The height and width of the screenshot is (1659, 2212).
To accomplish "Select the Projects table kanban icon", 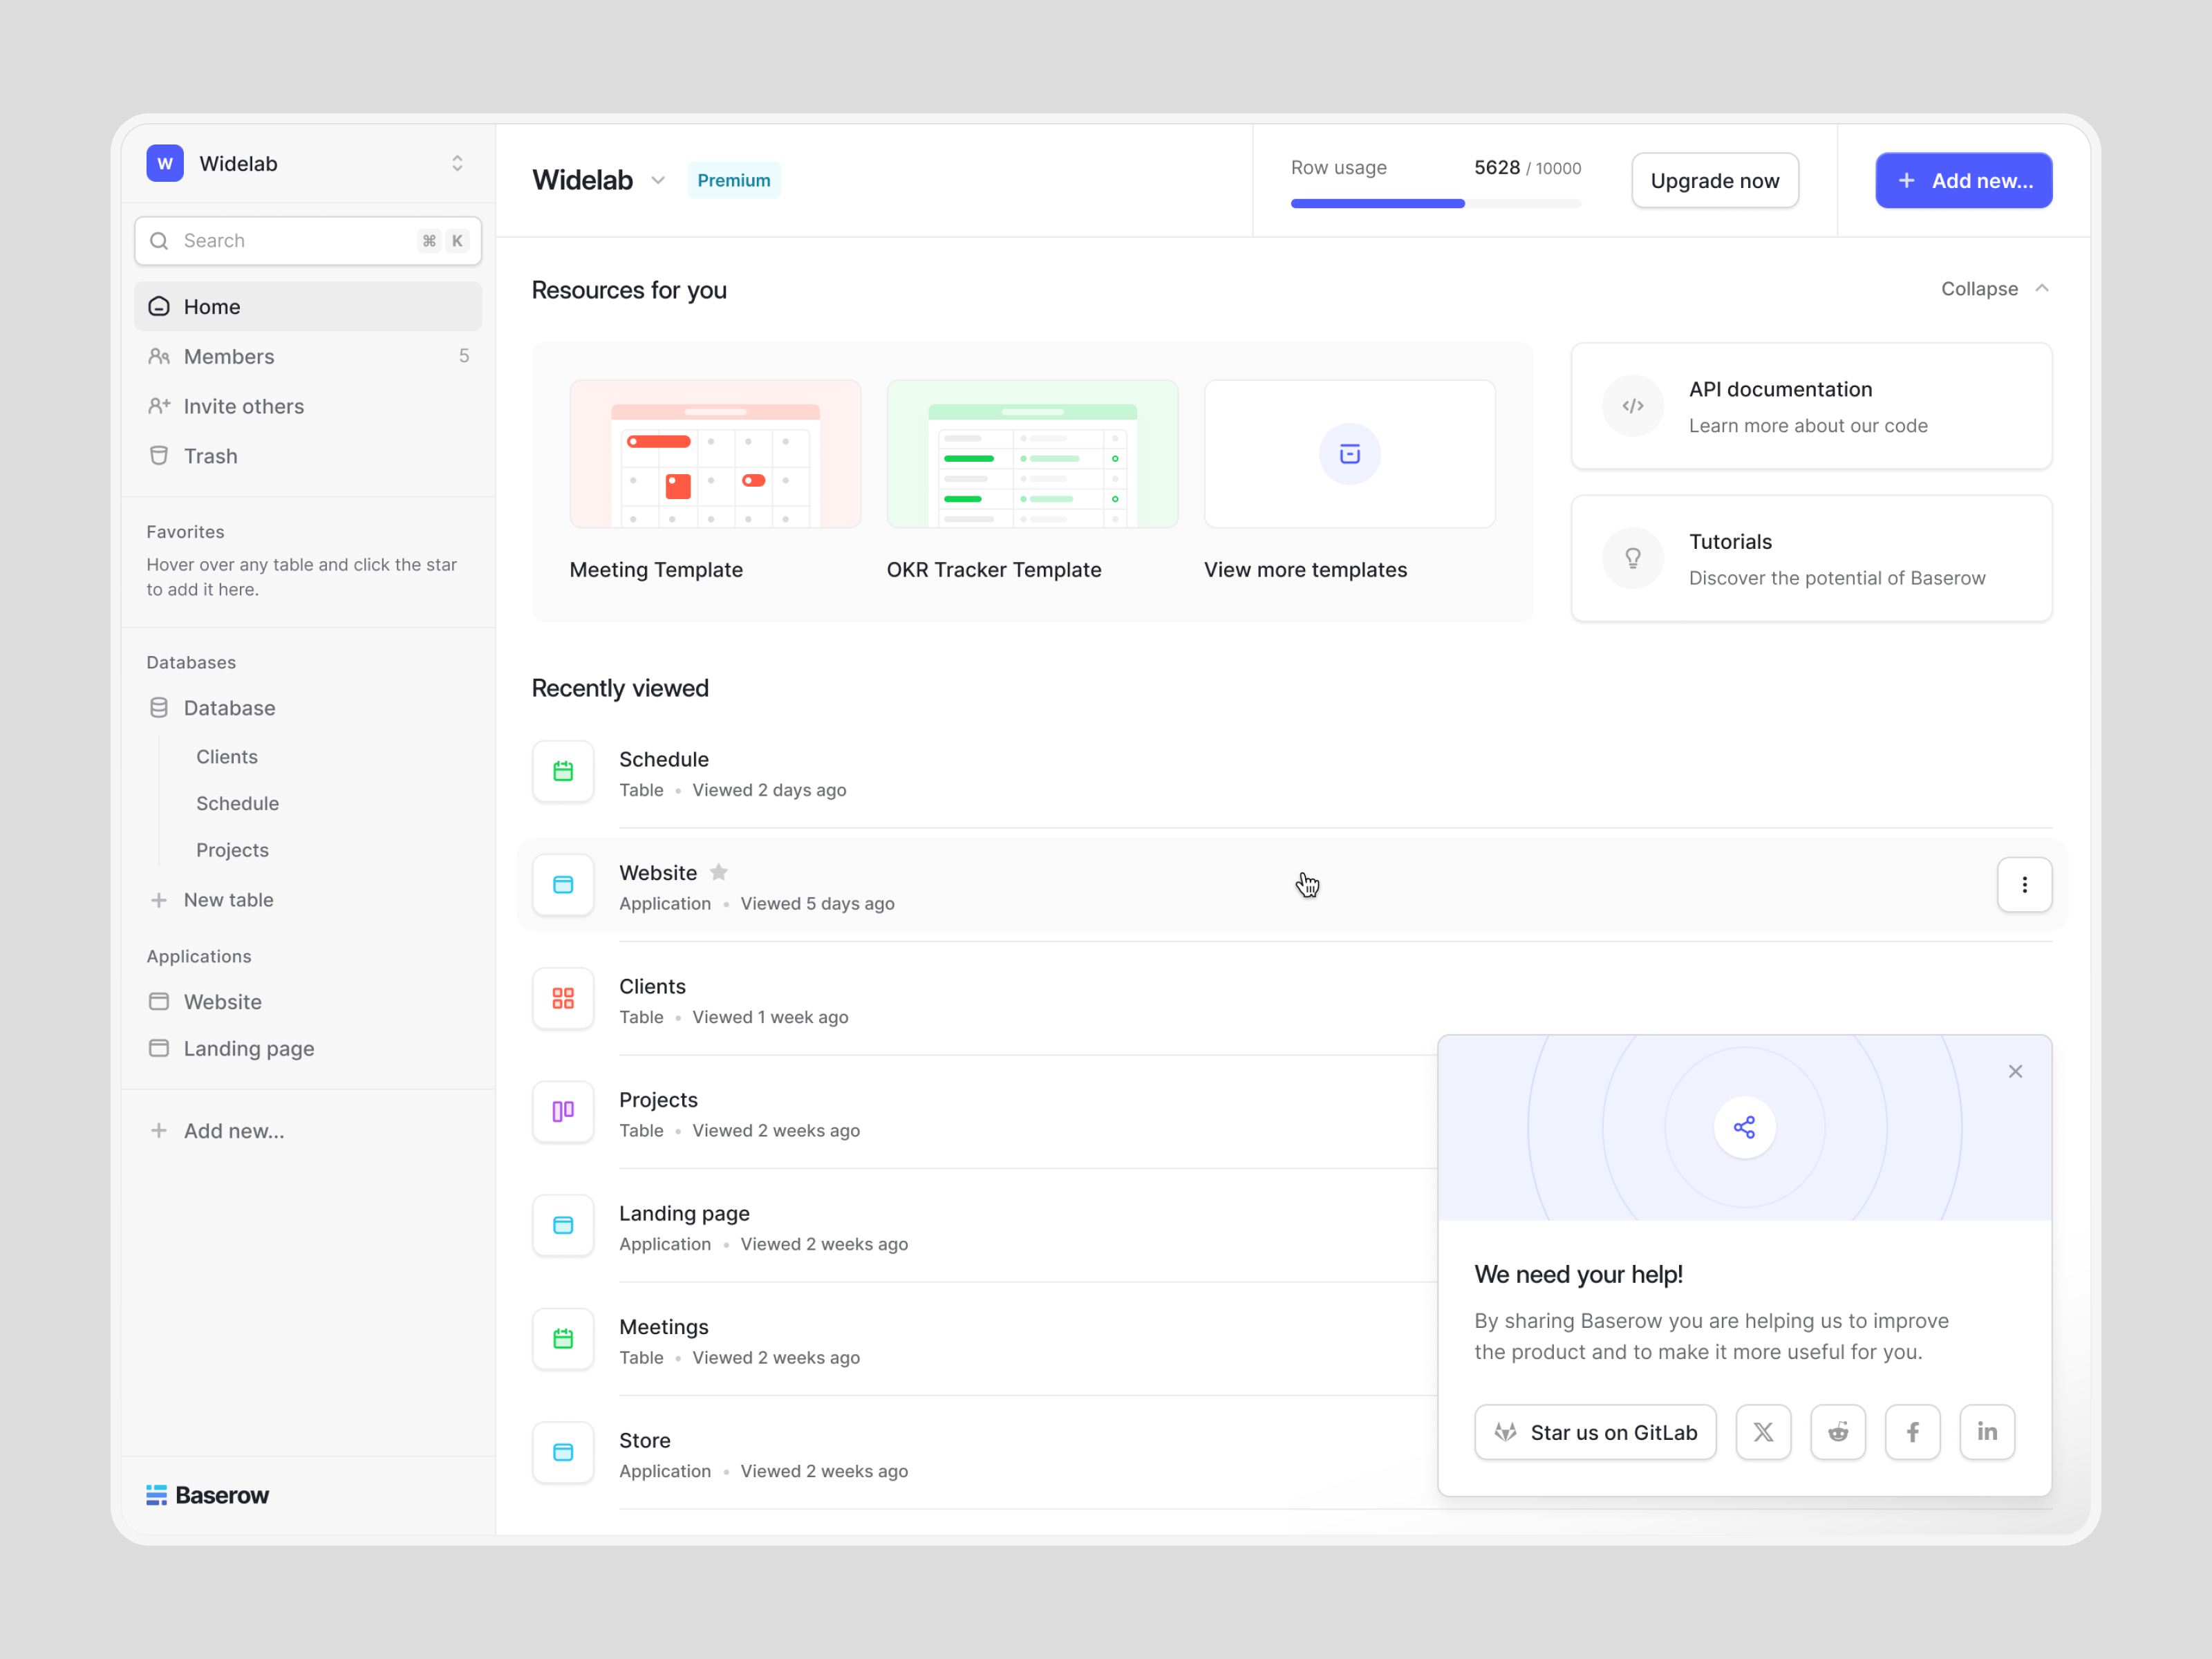I will (x=563, y=1111).
